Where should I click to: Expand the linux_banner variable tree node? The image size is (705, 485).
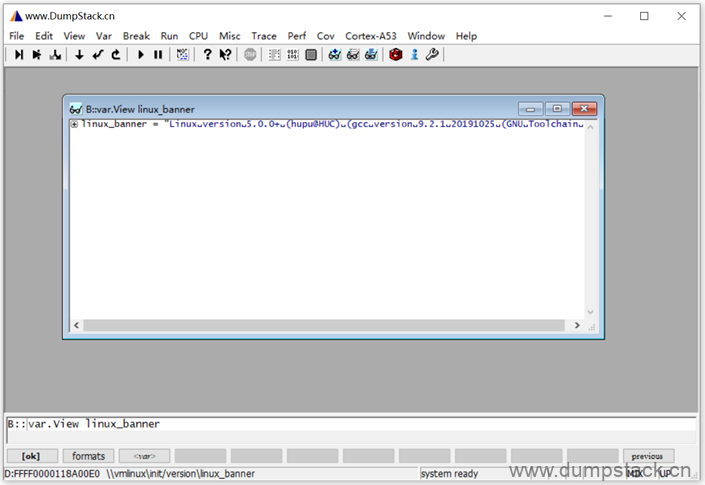[75, 124]
